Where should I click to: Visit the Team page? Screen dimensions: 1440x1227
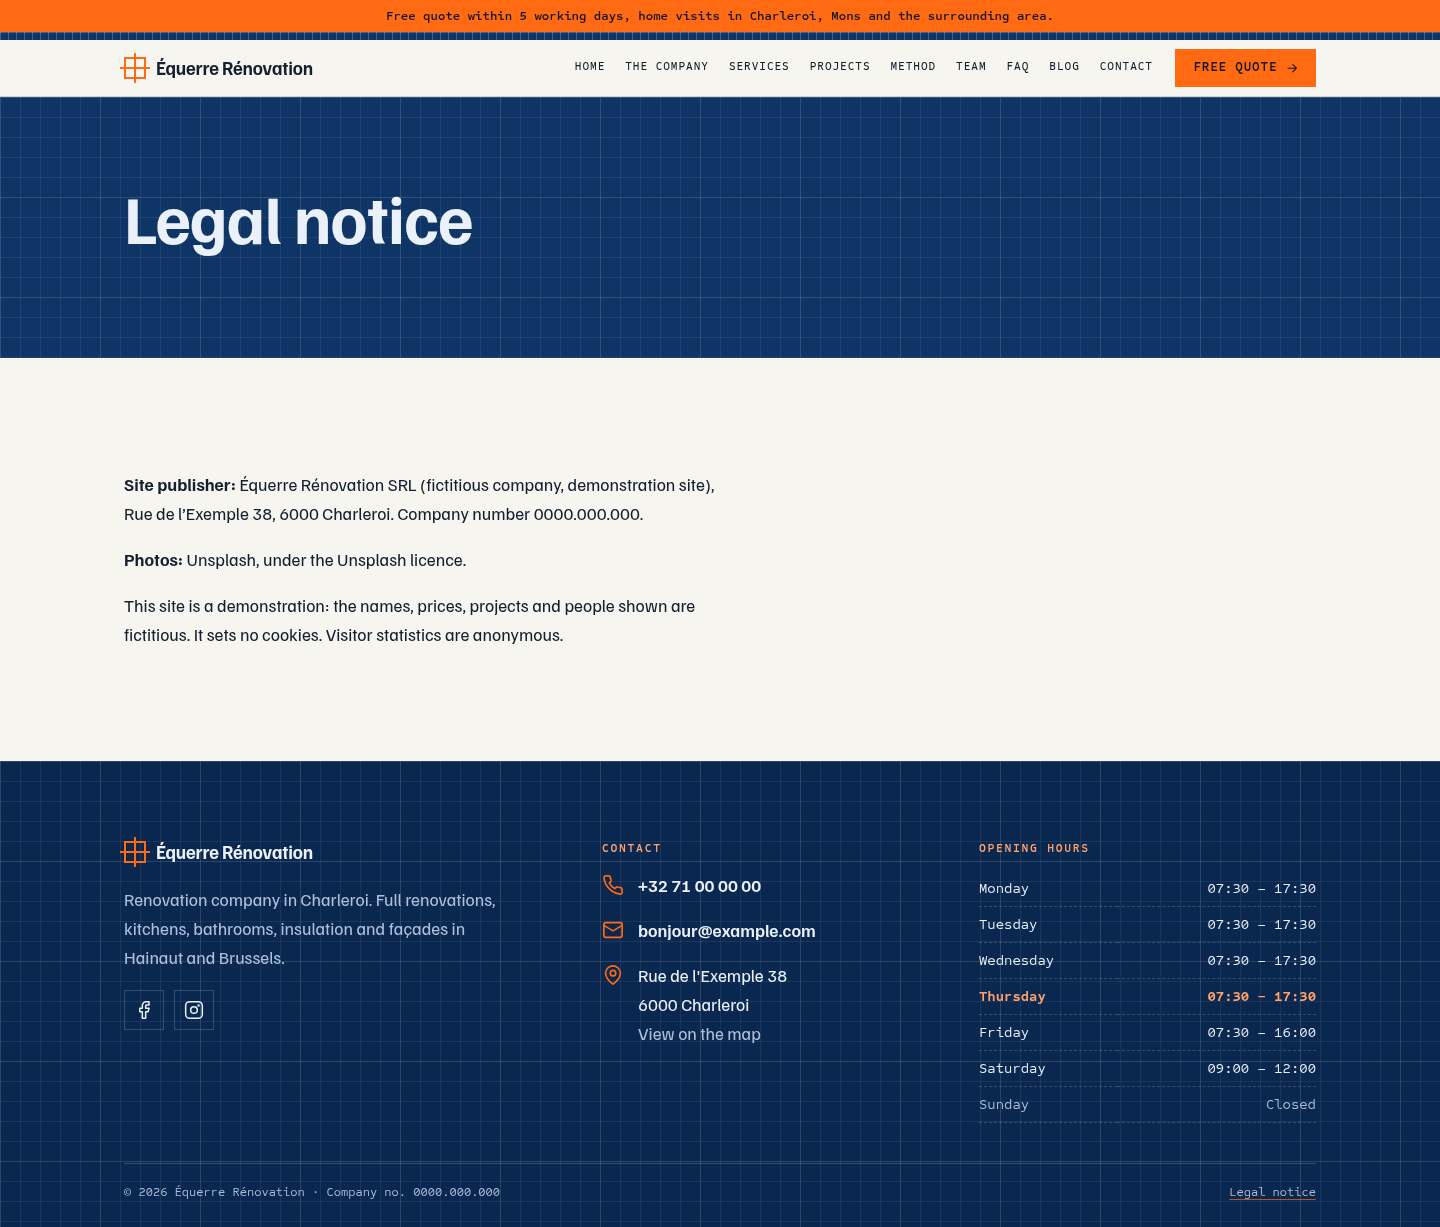(x=971, y=67)
